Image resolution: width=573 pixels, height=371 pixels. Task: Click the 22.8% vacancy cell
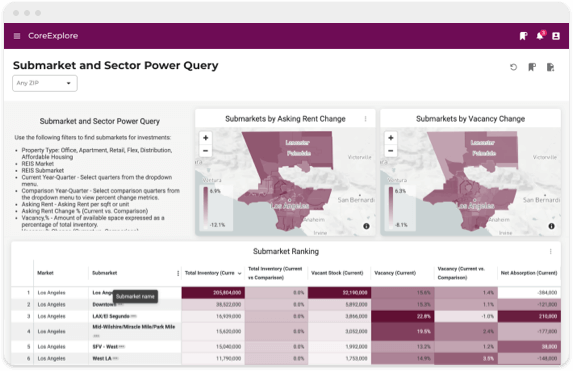pos(403,316)
